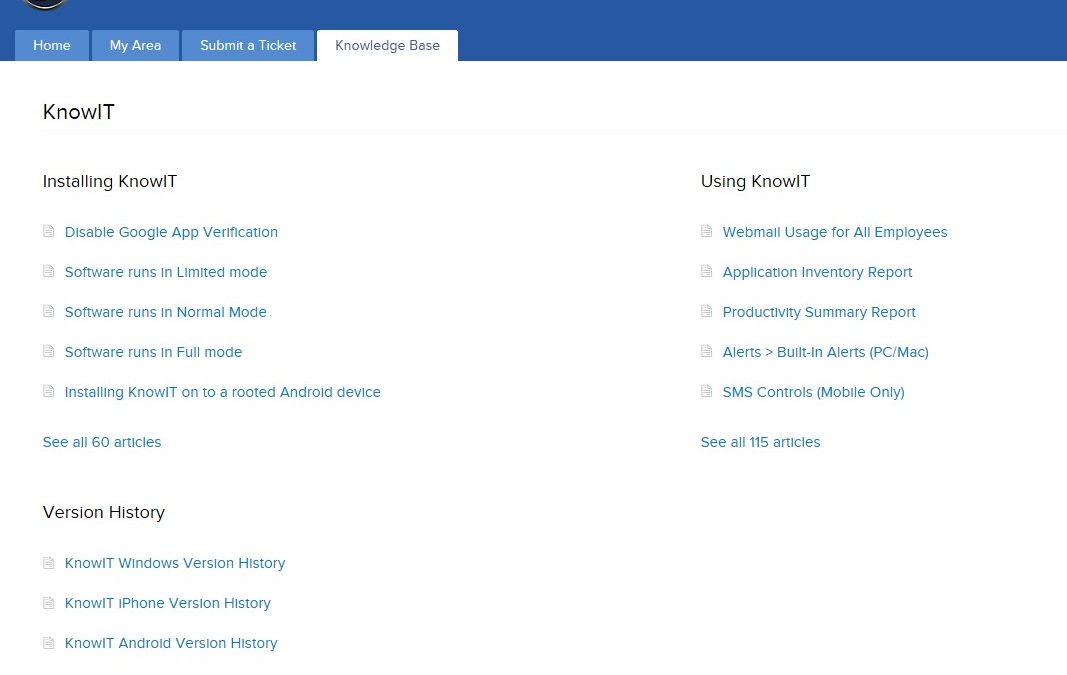The height and width of the screenshot is (675, 1067).
Task: Click document icon beside iPhone Version History
Action: pyautogui.click(x=48, y=603)
